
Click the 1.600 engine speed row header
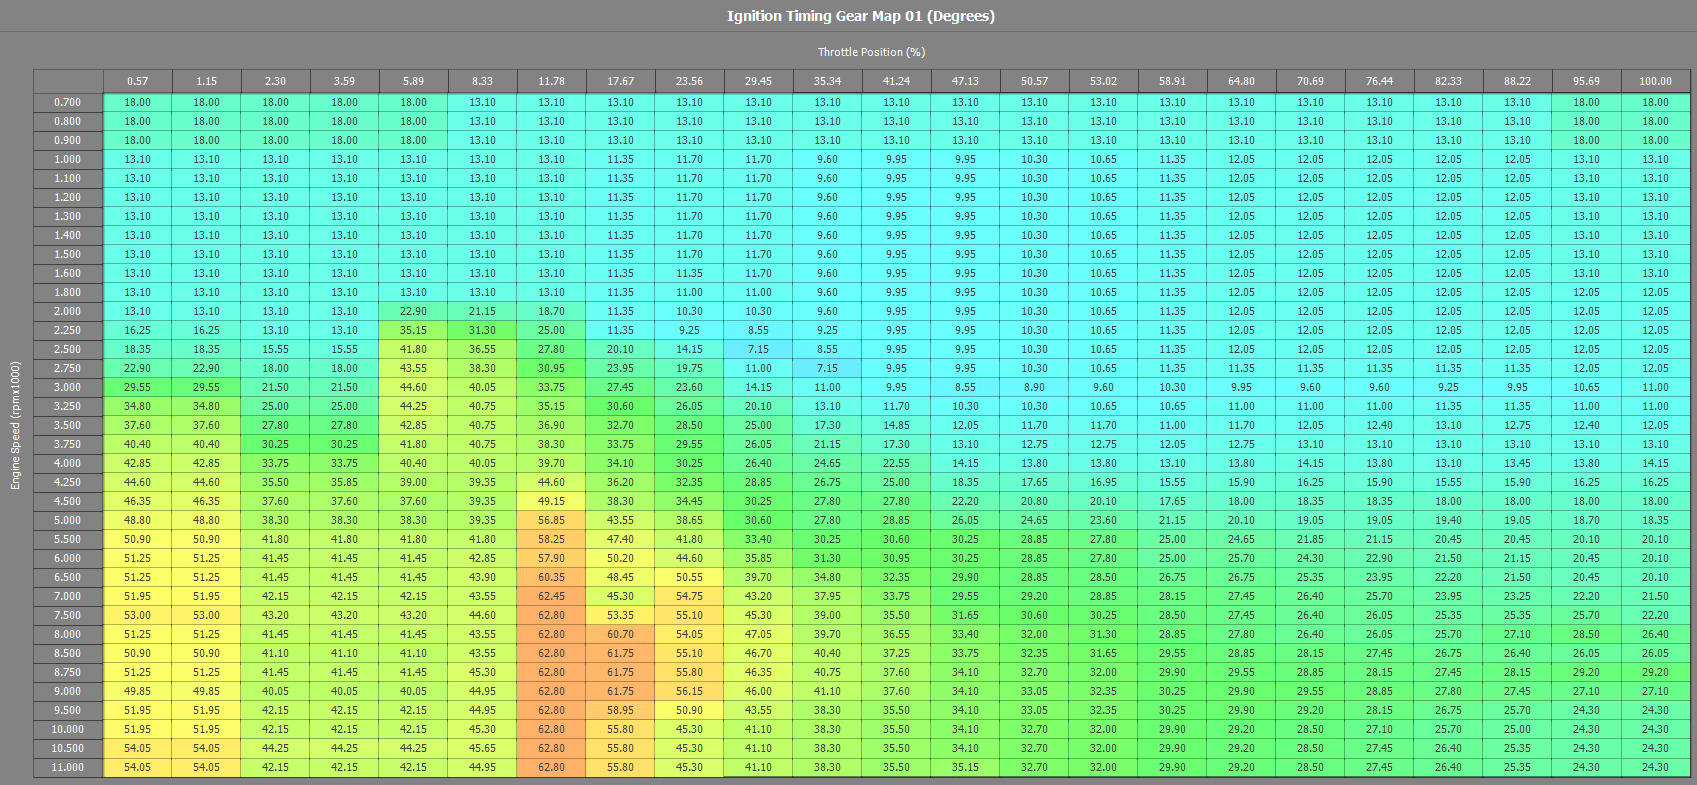(x=68, y=273)
